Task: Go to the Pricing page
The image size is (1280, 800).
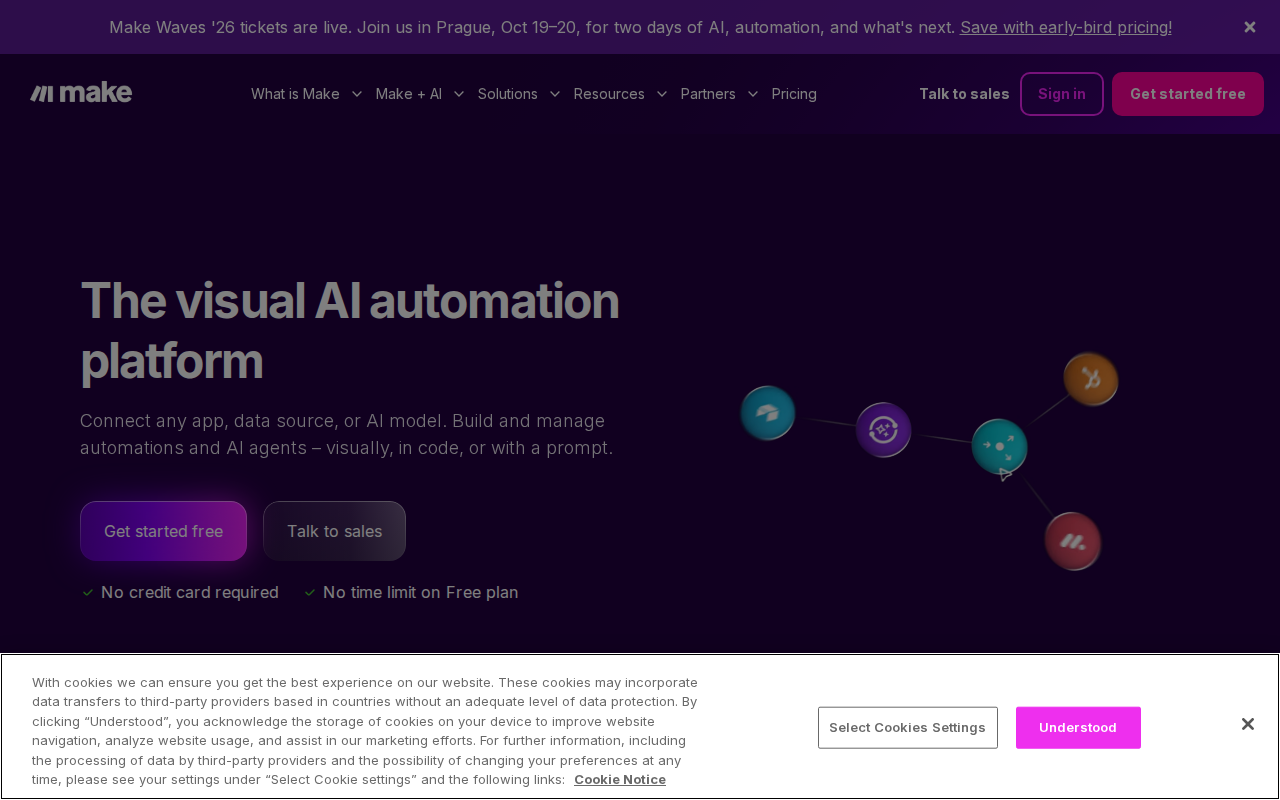Action: click(794, 94)
